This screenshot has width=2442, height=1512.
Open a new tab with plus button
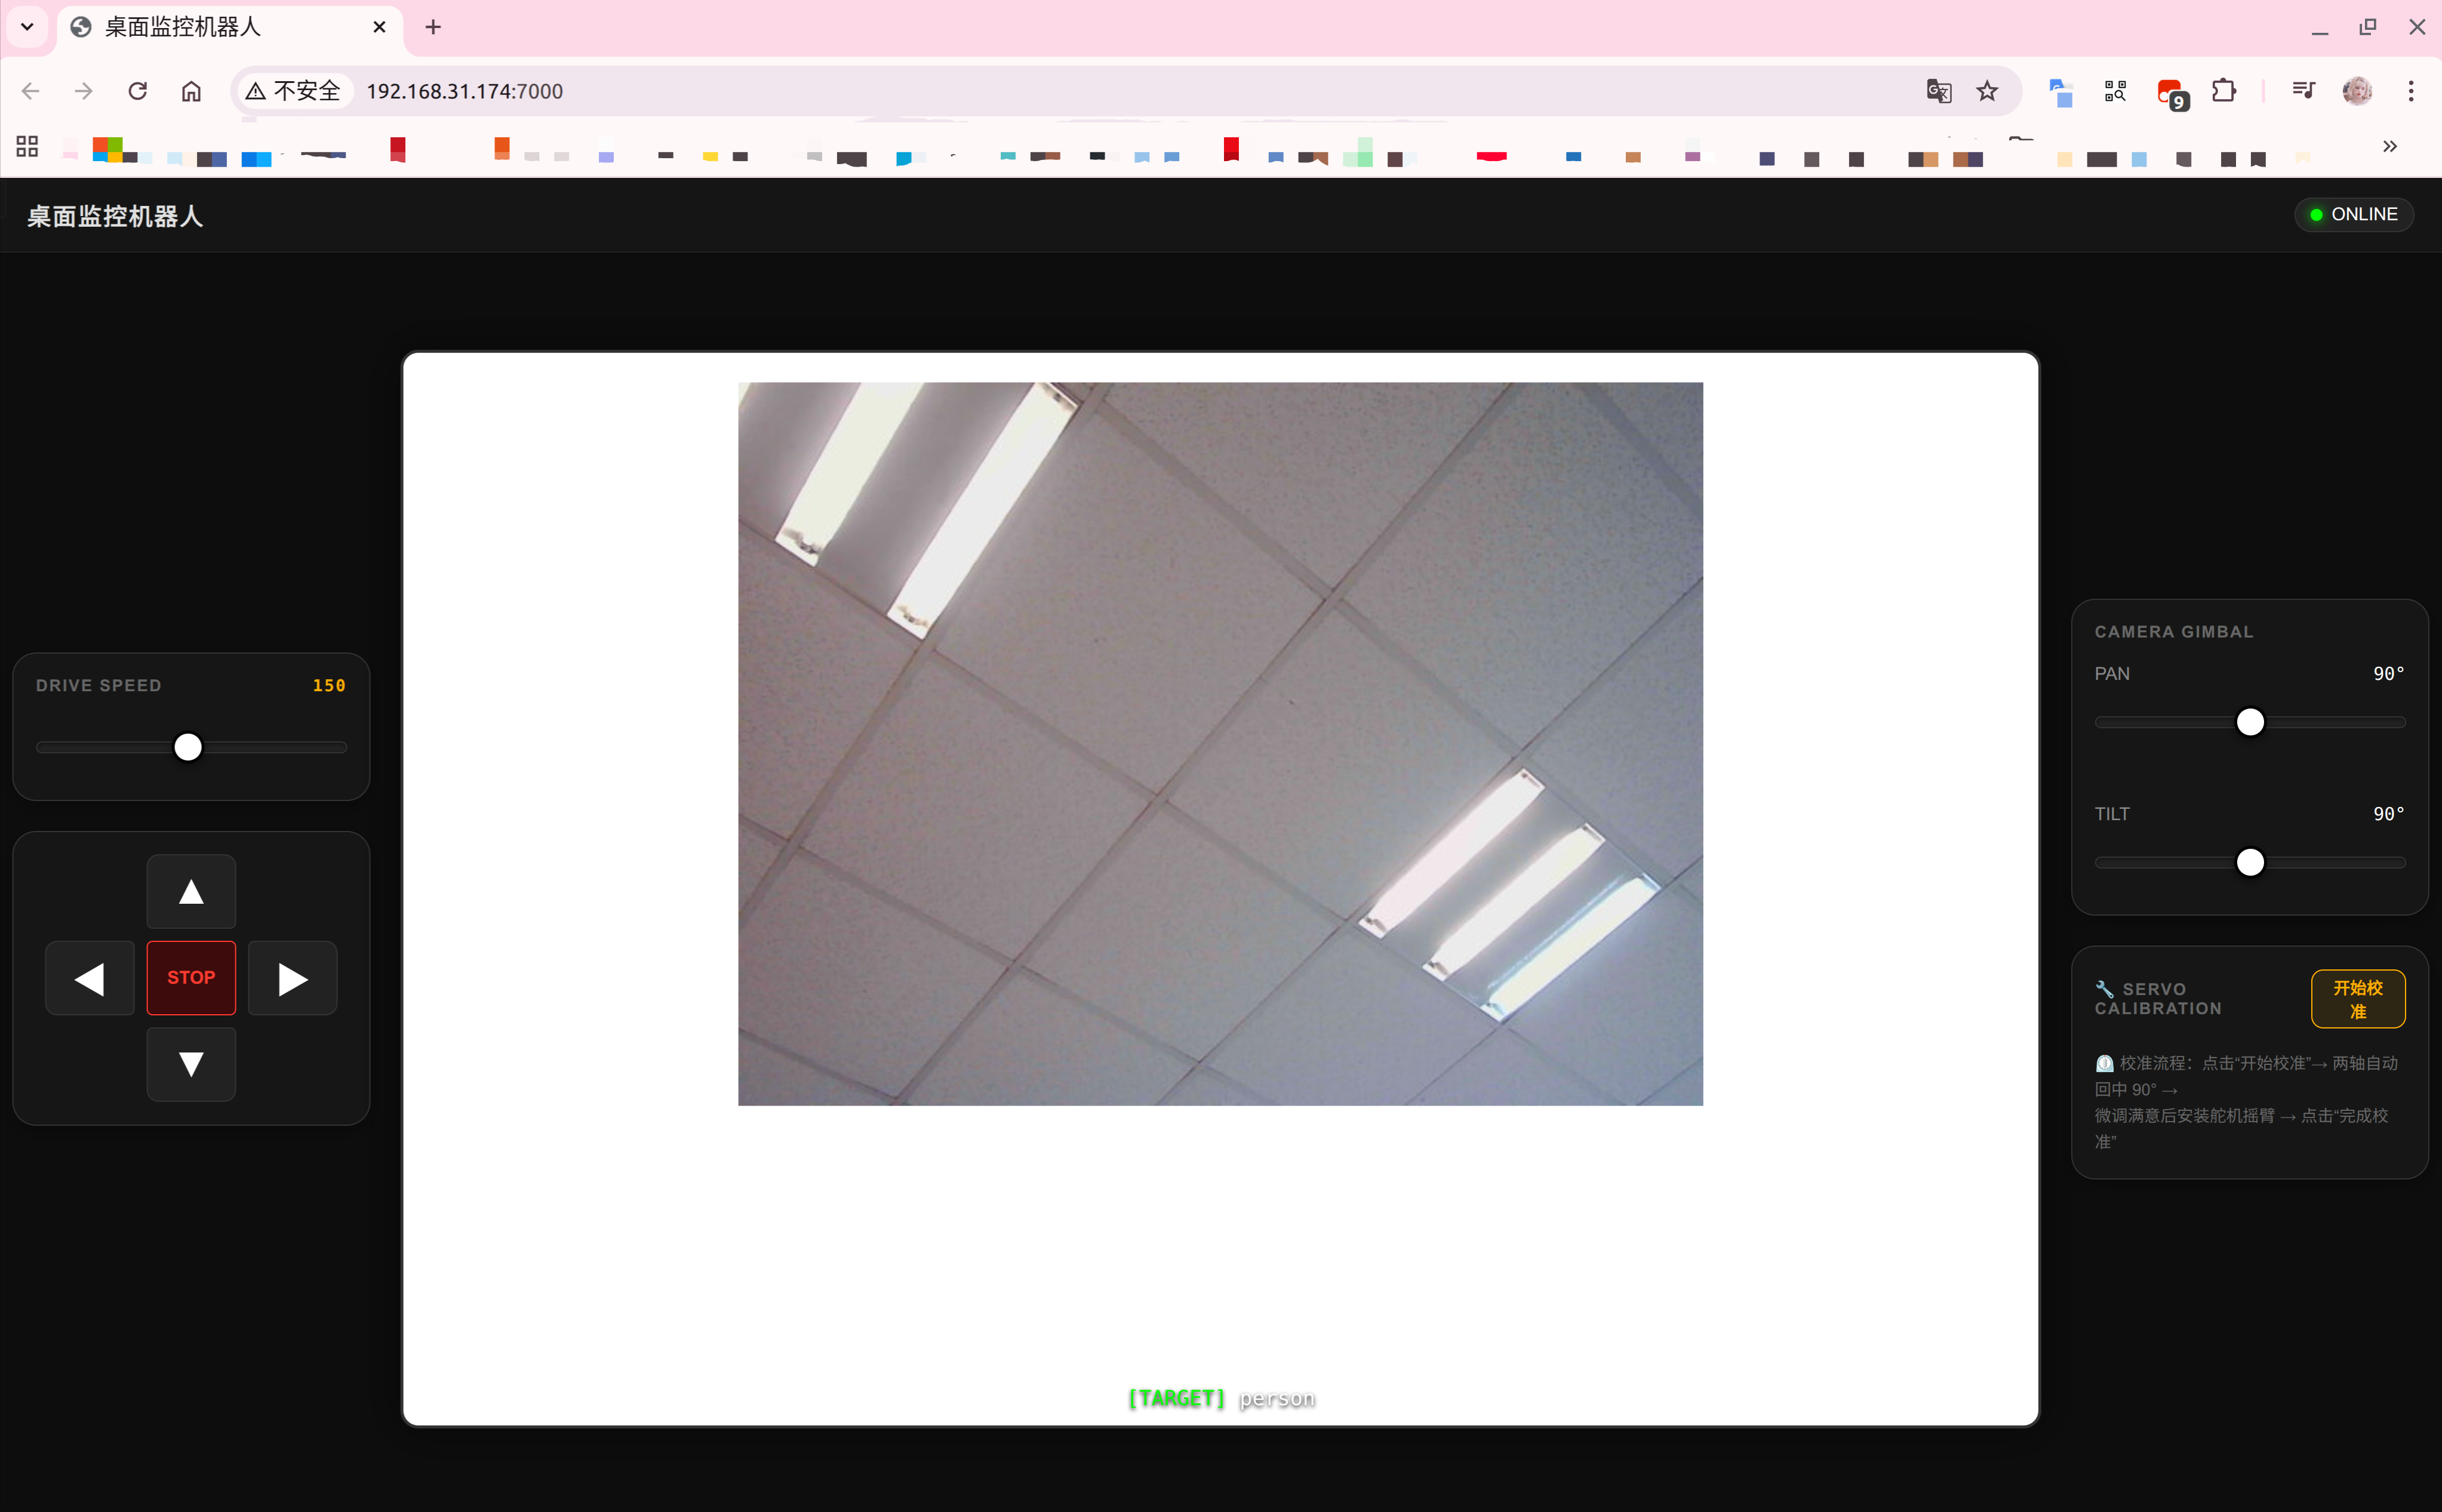(x=433, y=27)
